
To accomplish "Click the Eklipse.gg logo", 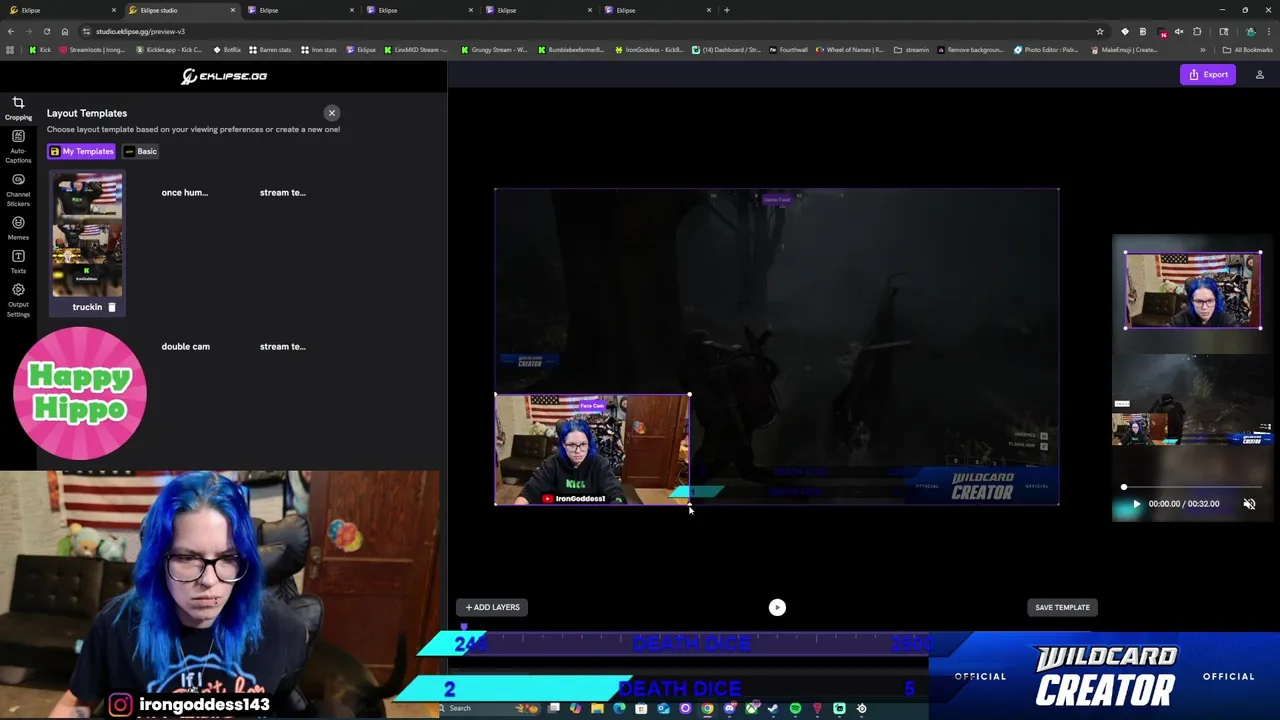I will click(224, 76).
